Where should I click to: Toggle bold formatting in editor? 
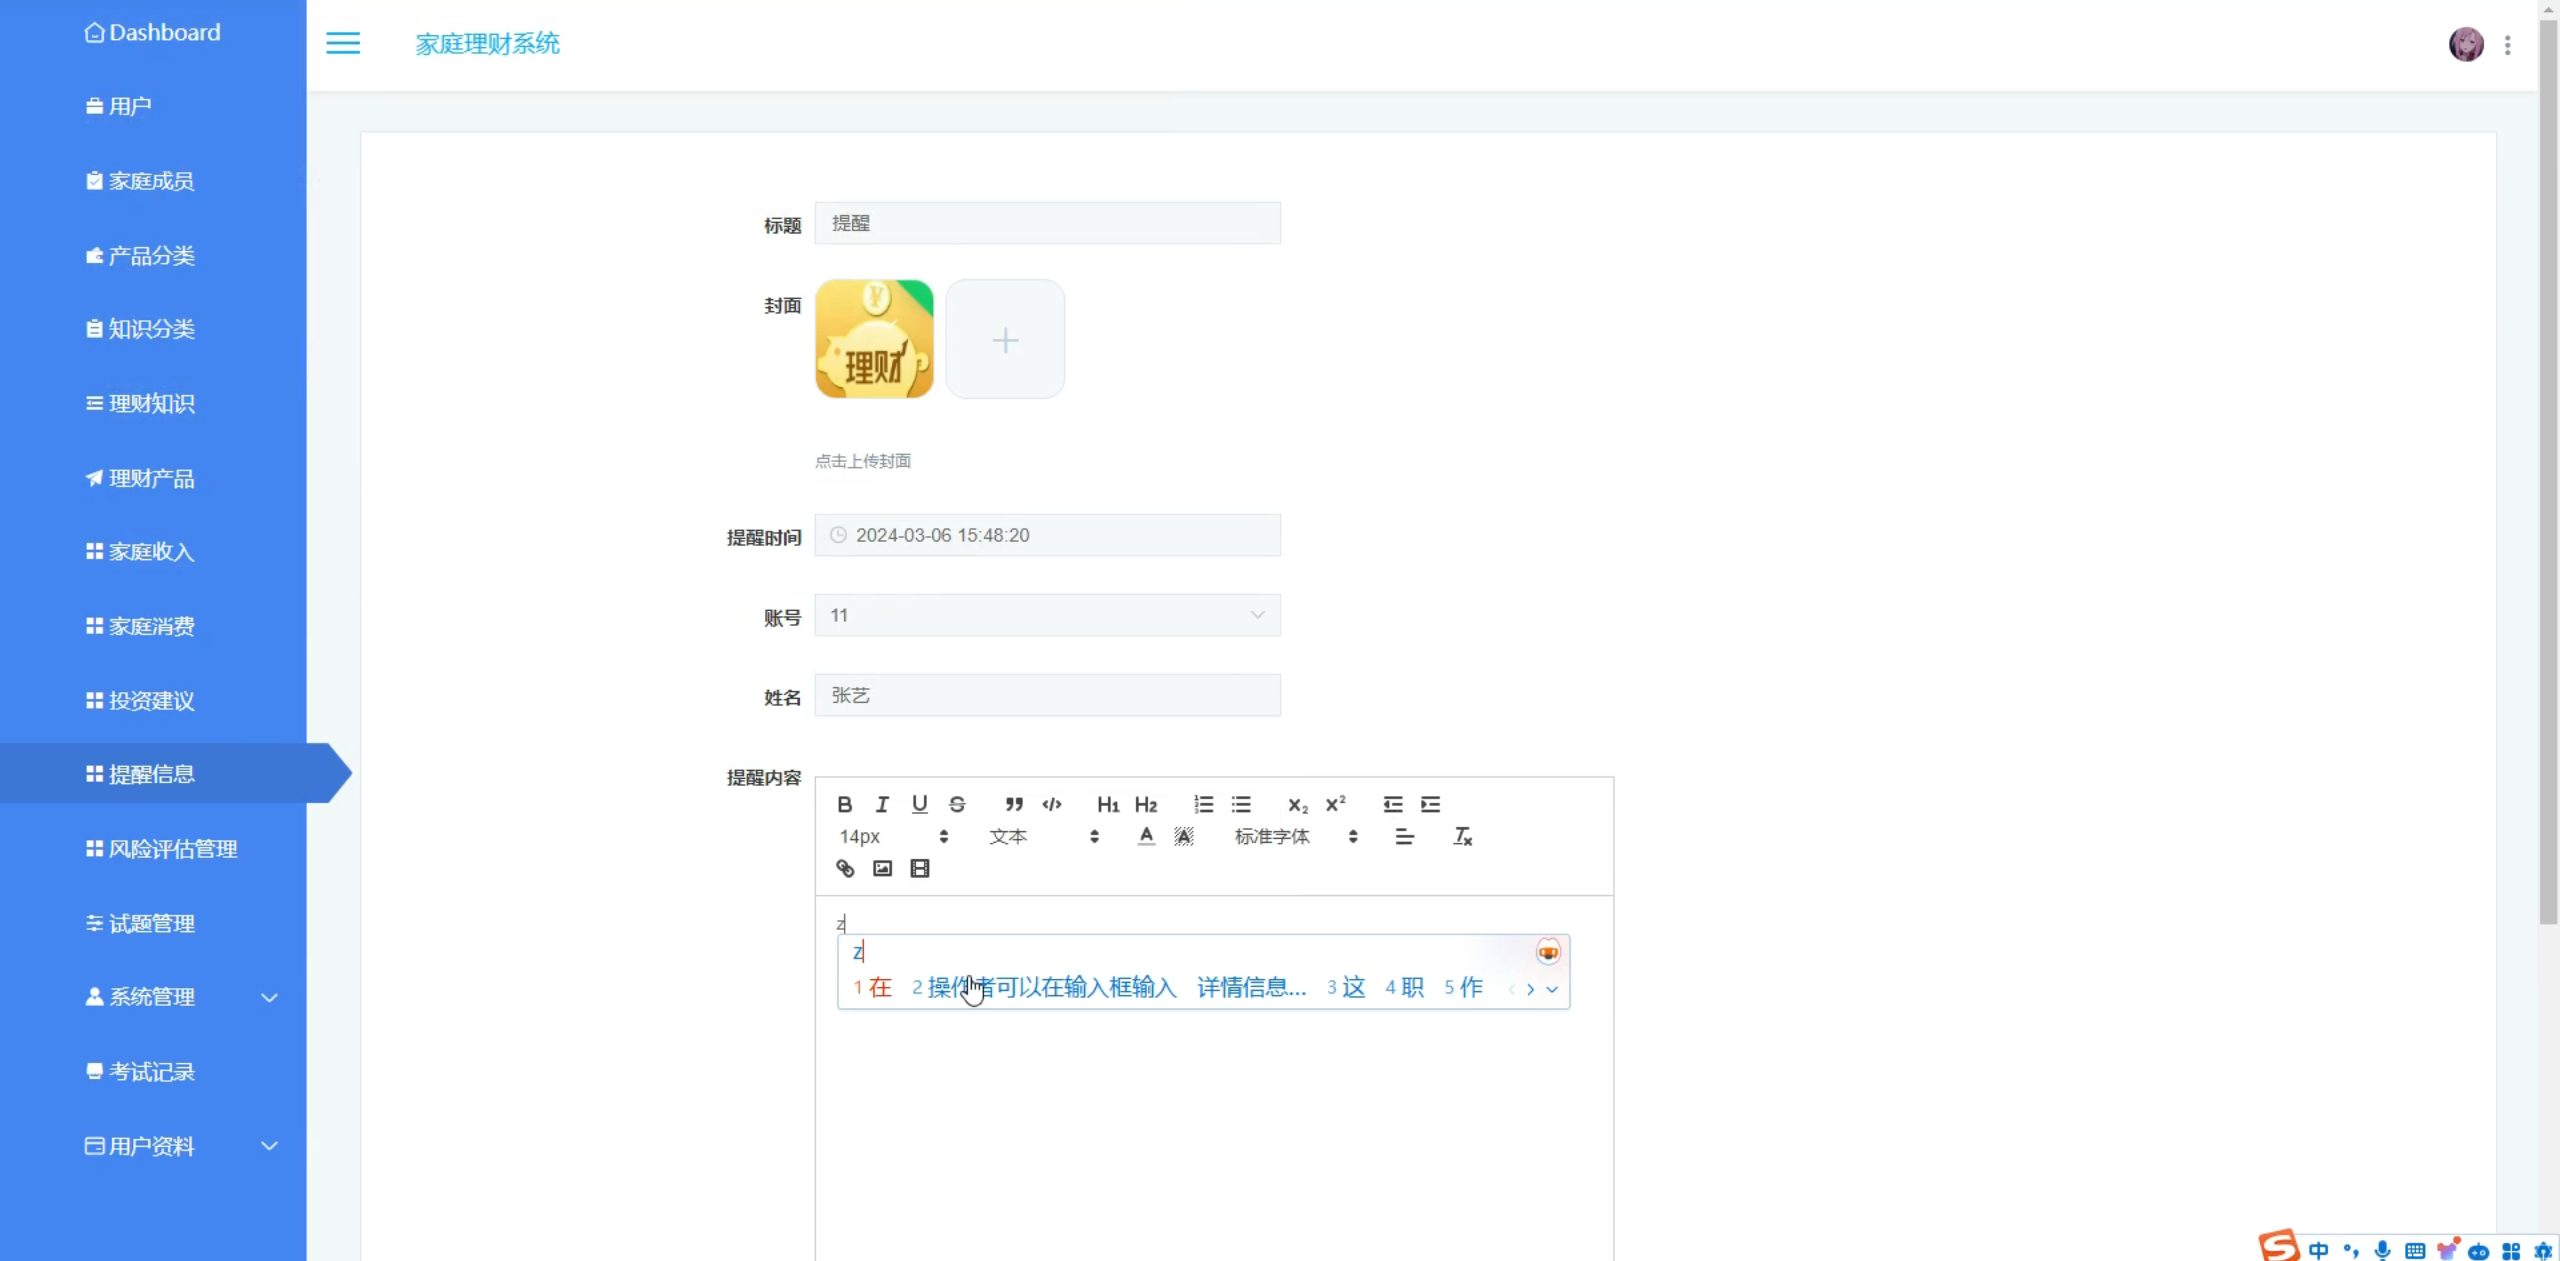click(845, 804)
